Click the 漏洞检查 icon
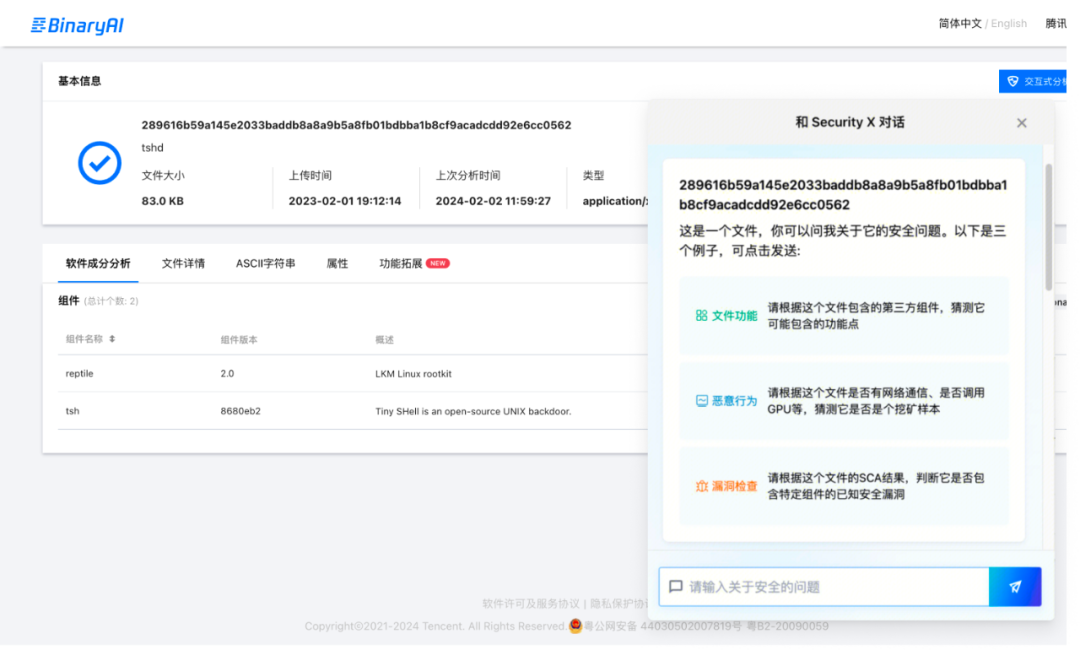 click(x=701, y=486)
